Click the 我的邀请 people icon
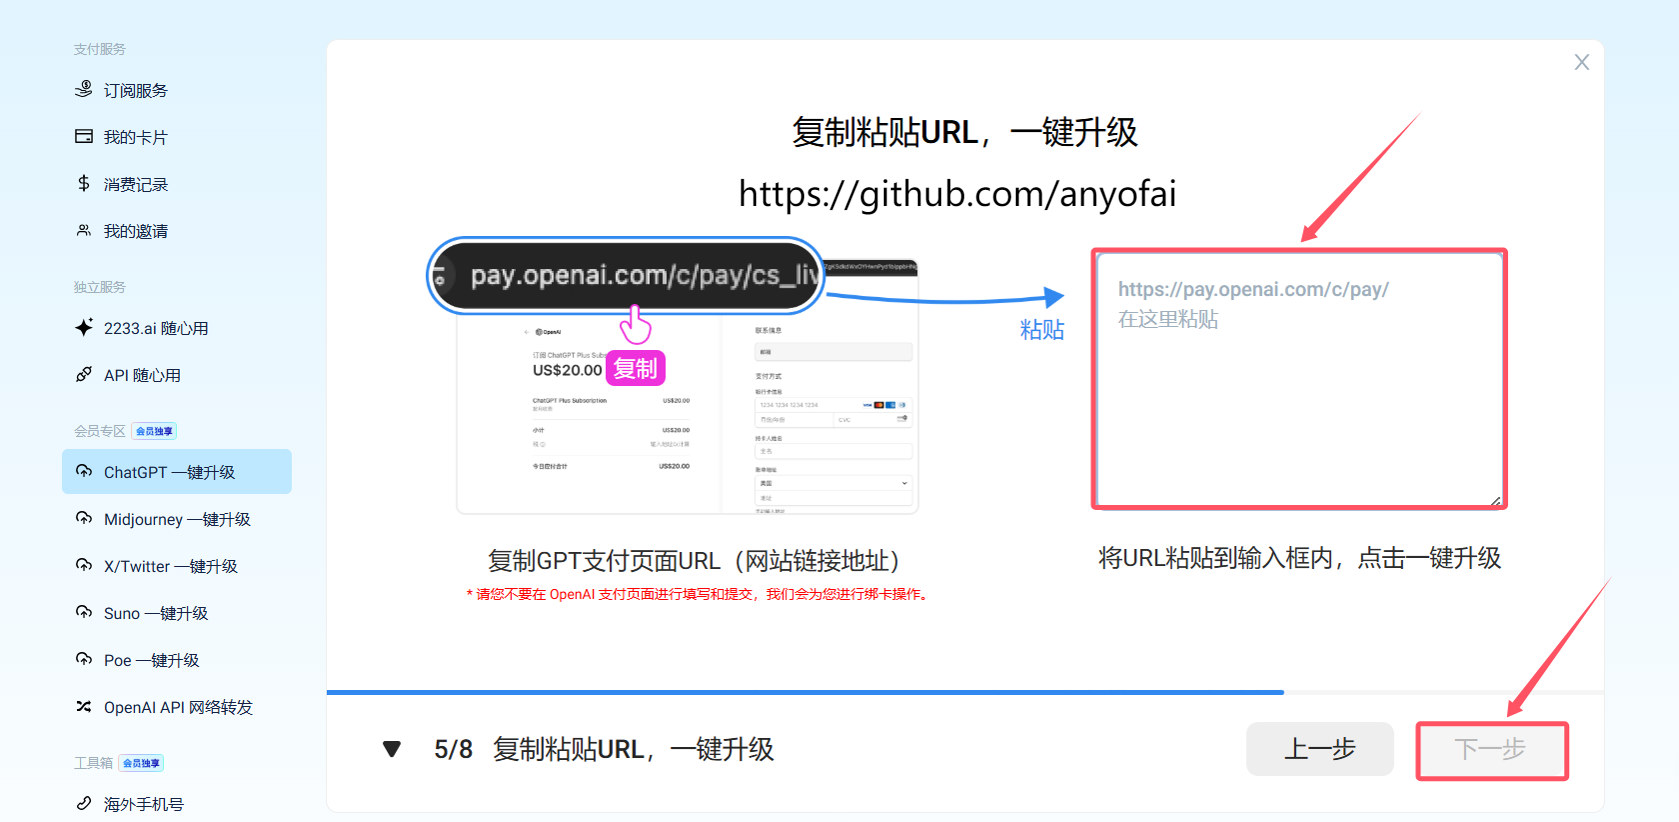1679x822 pixels. pyautogui.click(x=84, y=231)
